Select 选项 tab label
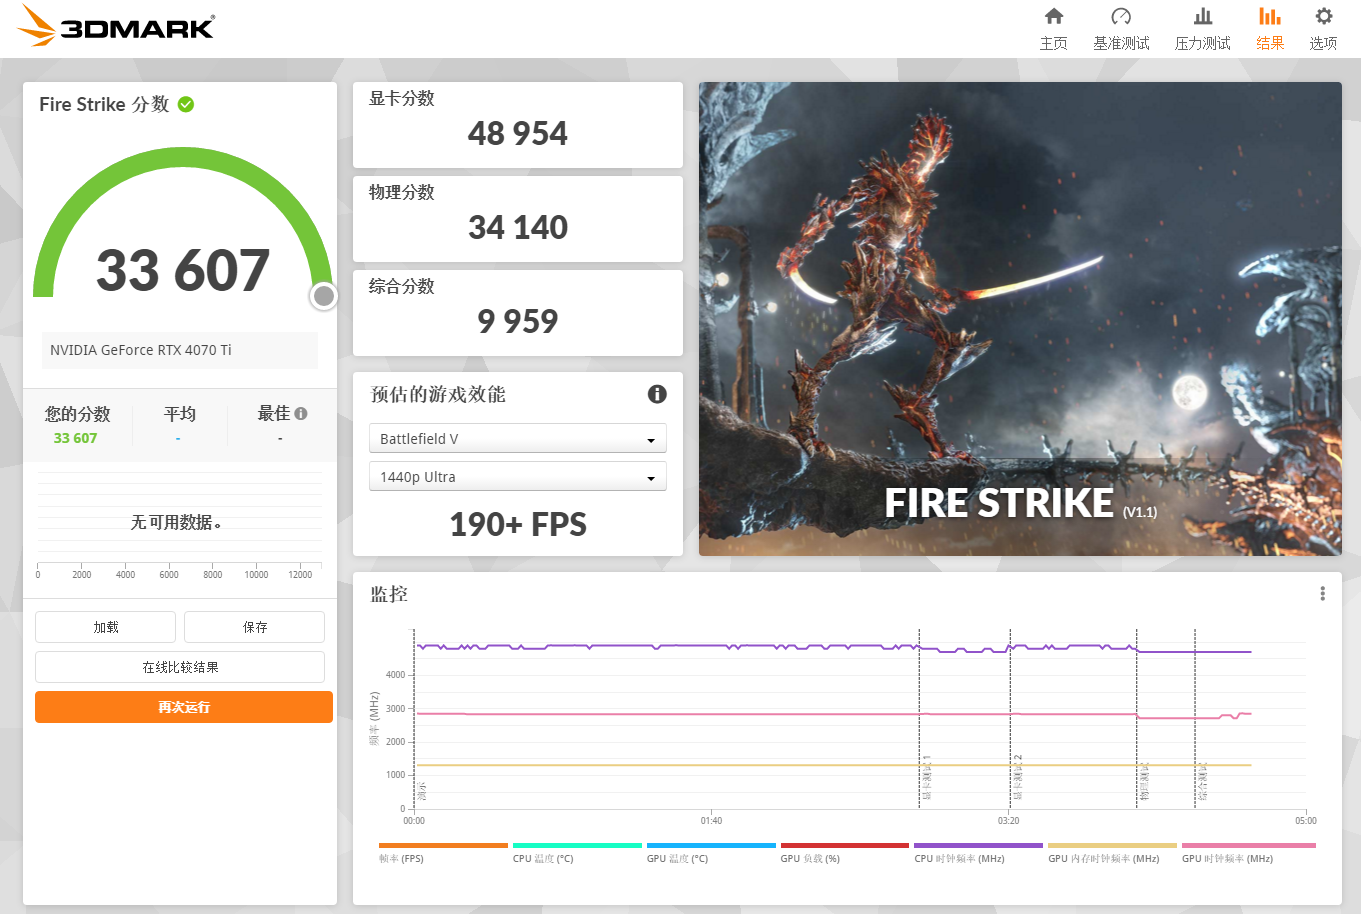 point(1324,43)
